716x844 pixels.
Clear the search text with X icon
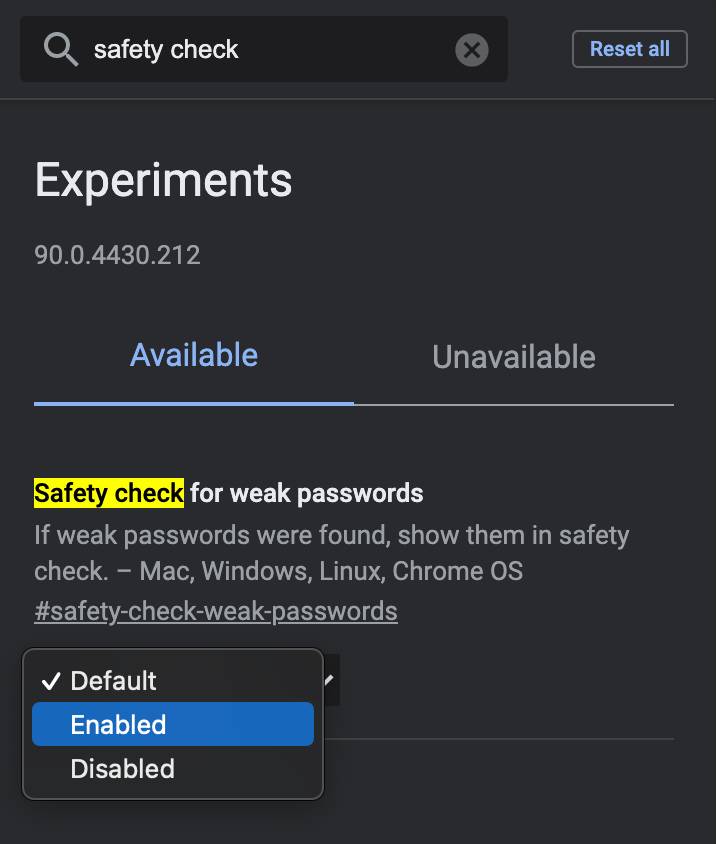point(472,49)
